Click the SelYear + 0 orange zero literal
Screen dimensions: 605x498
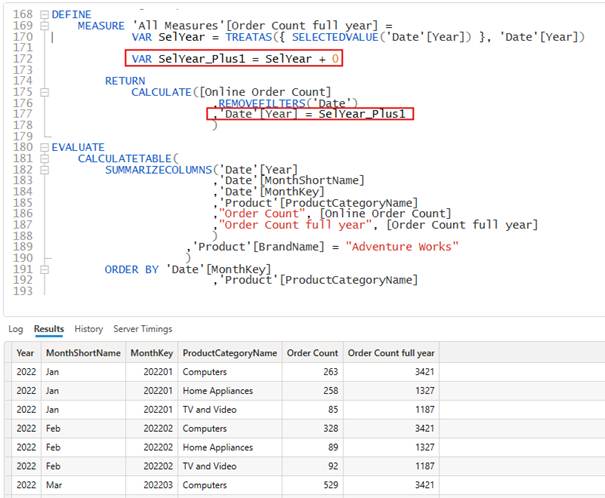pos(335,59)
